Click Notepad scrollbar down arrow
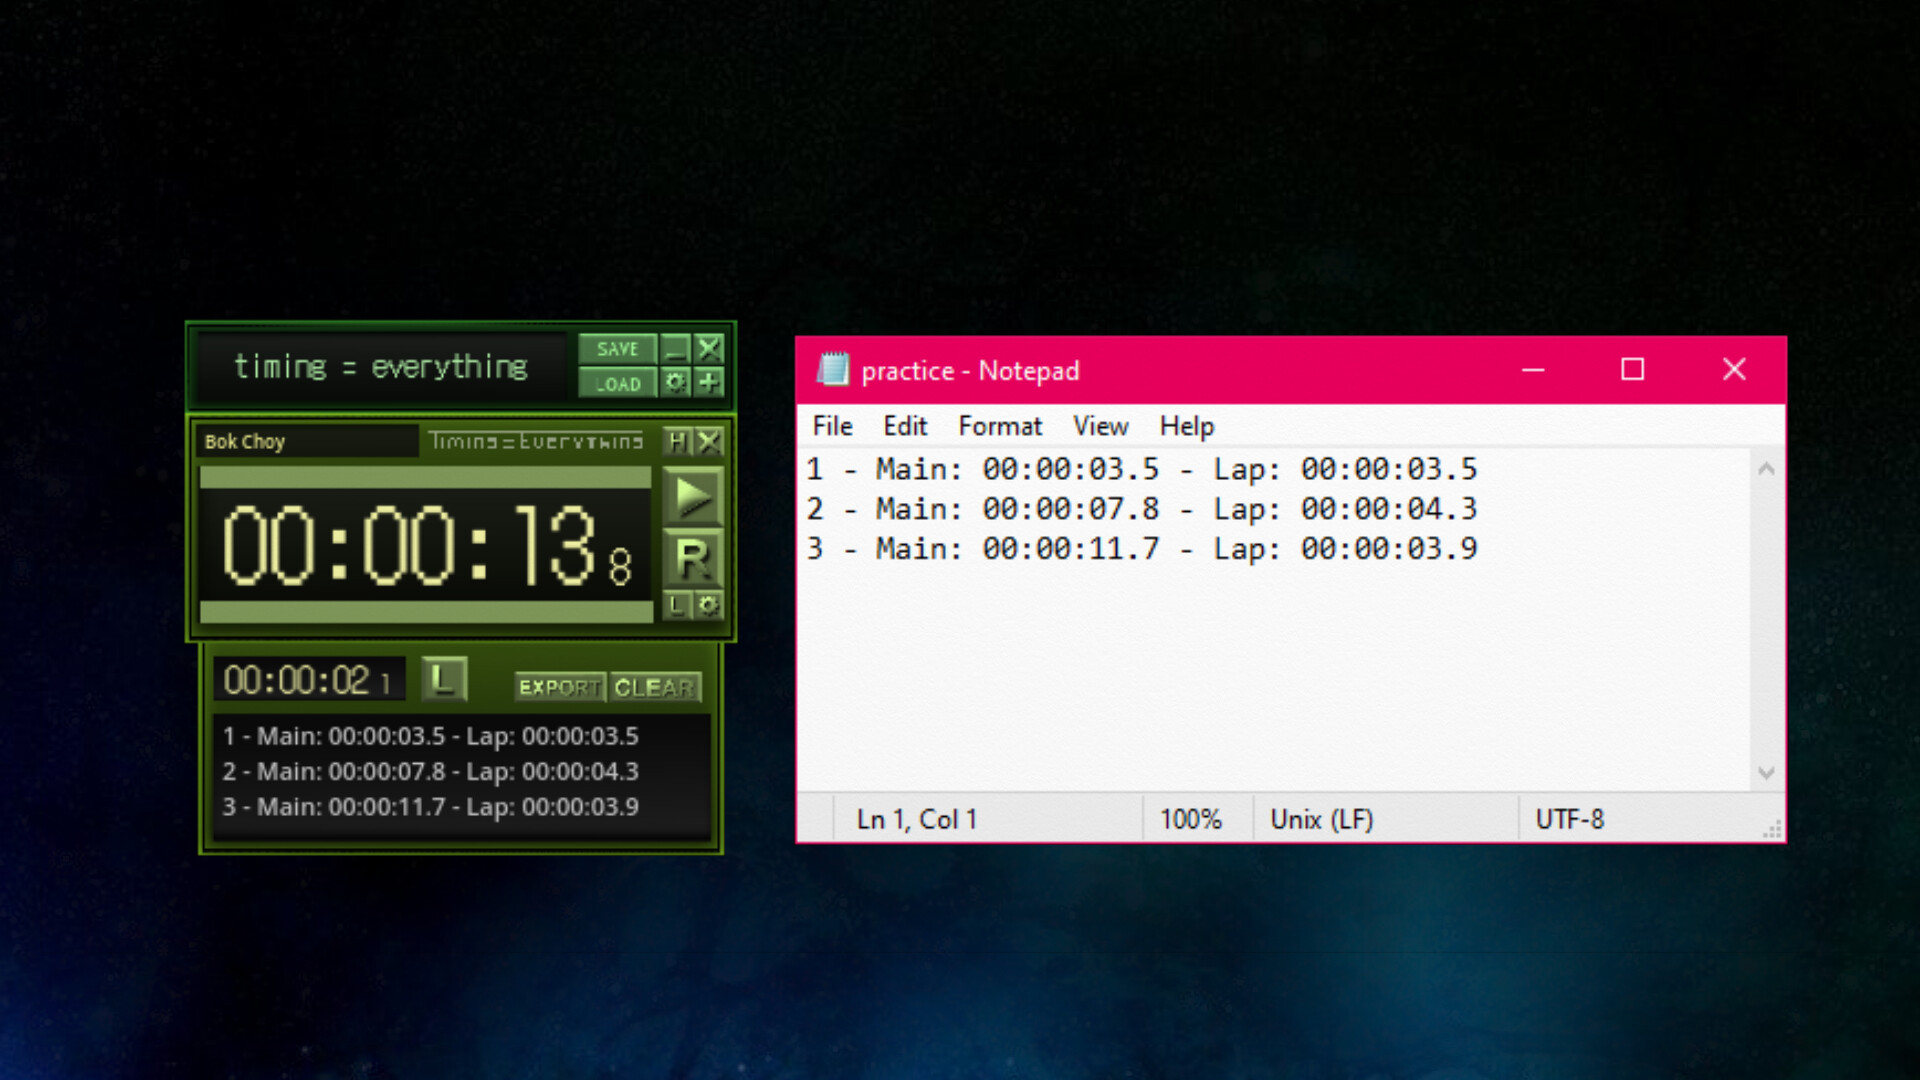This screenshot has width=1920, height=1080. pyautogui.click(x=1766, y=773)
